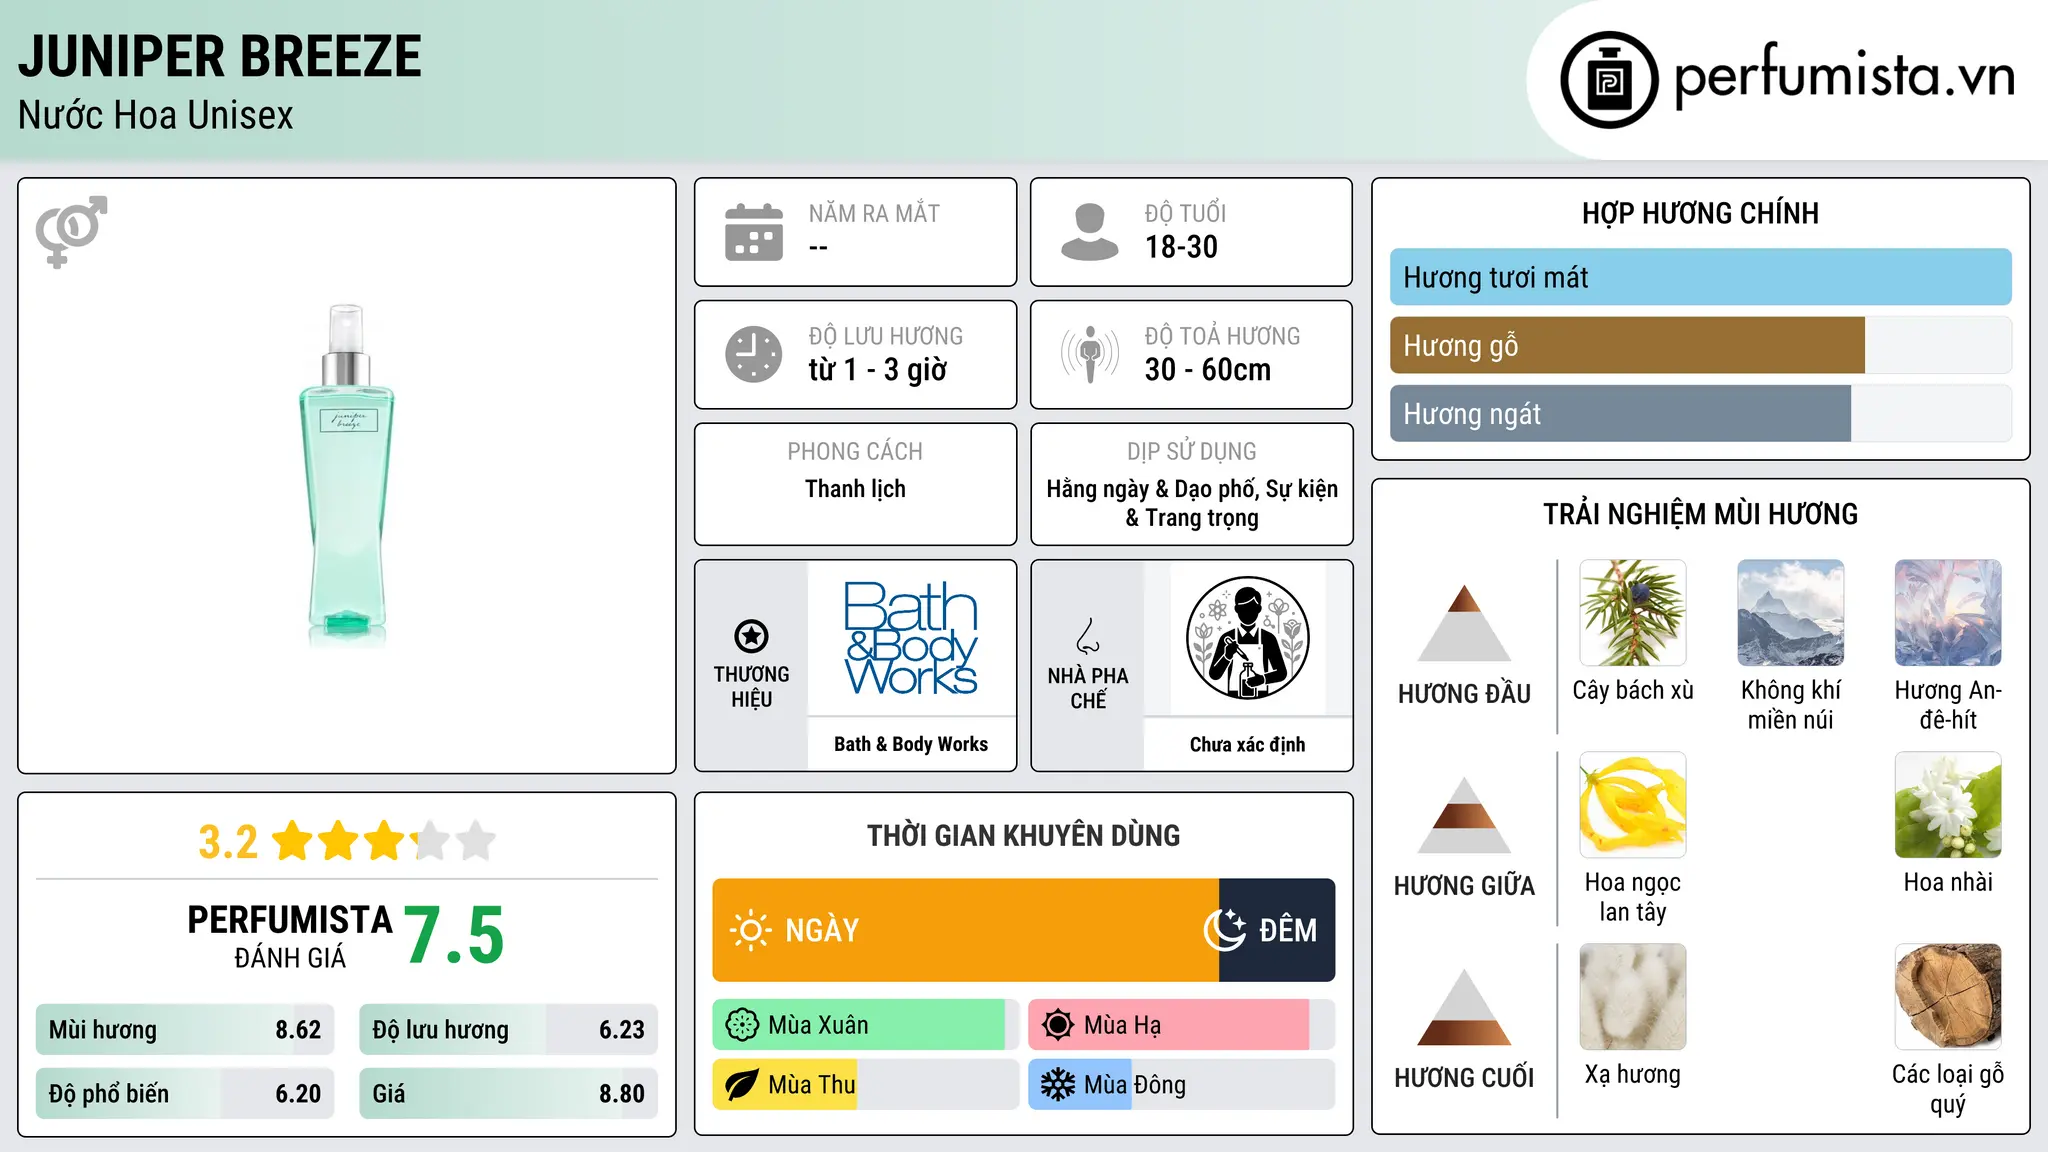Click the Độ phổ biến 6.20 score bar
Screen dimensions: 2048x1152
click(185, 1094)
